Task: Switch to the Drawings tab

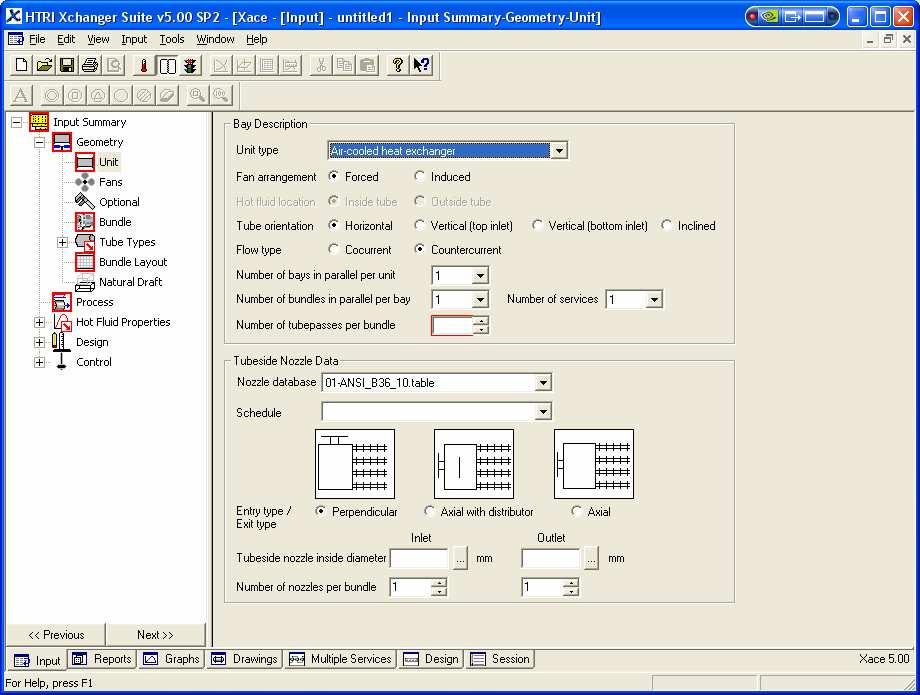Action: [x=245, y=659]
